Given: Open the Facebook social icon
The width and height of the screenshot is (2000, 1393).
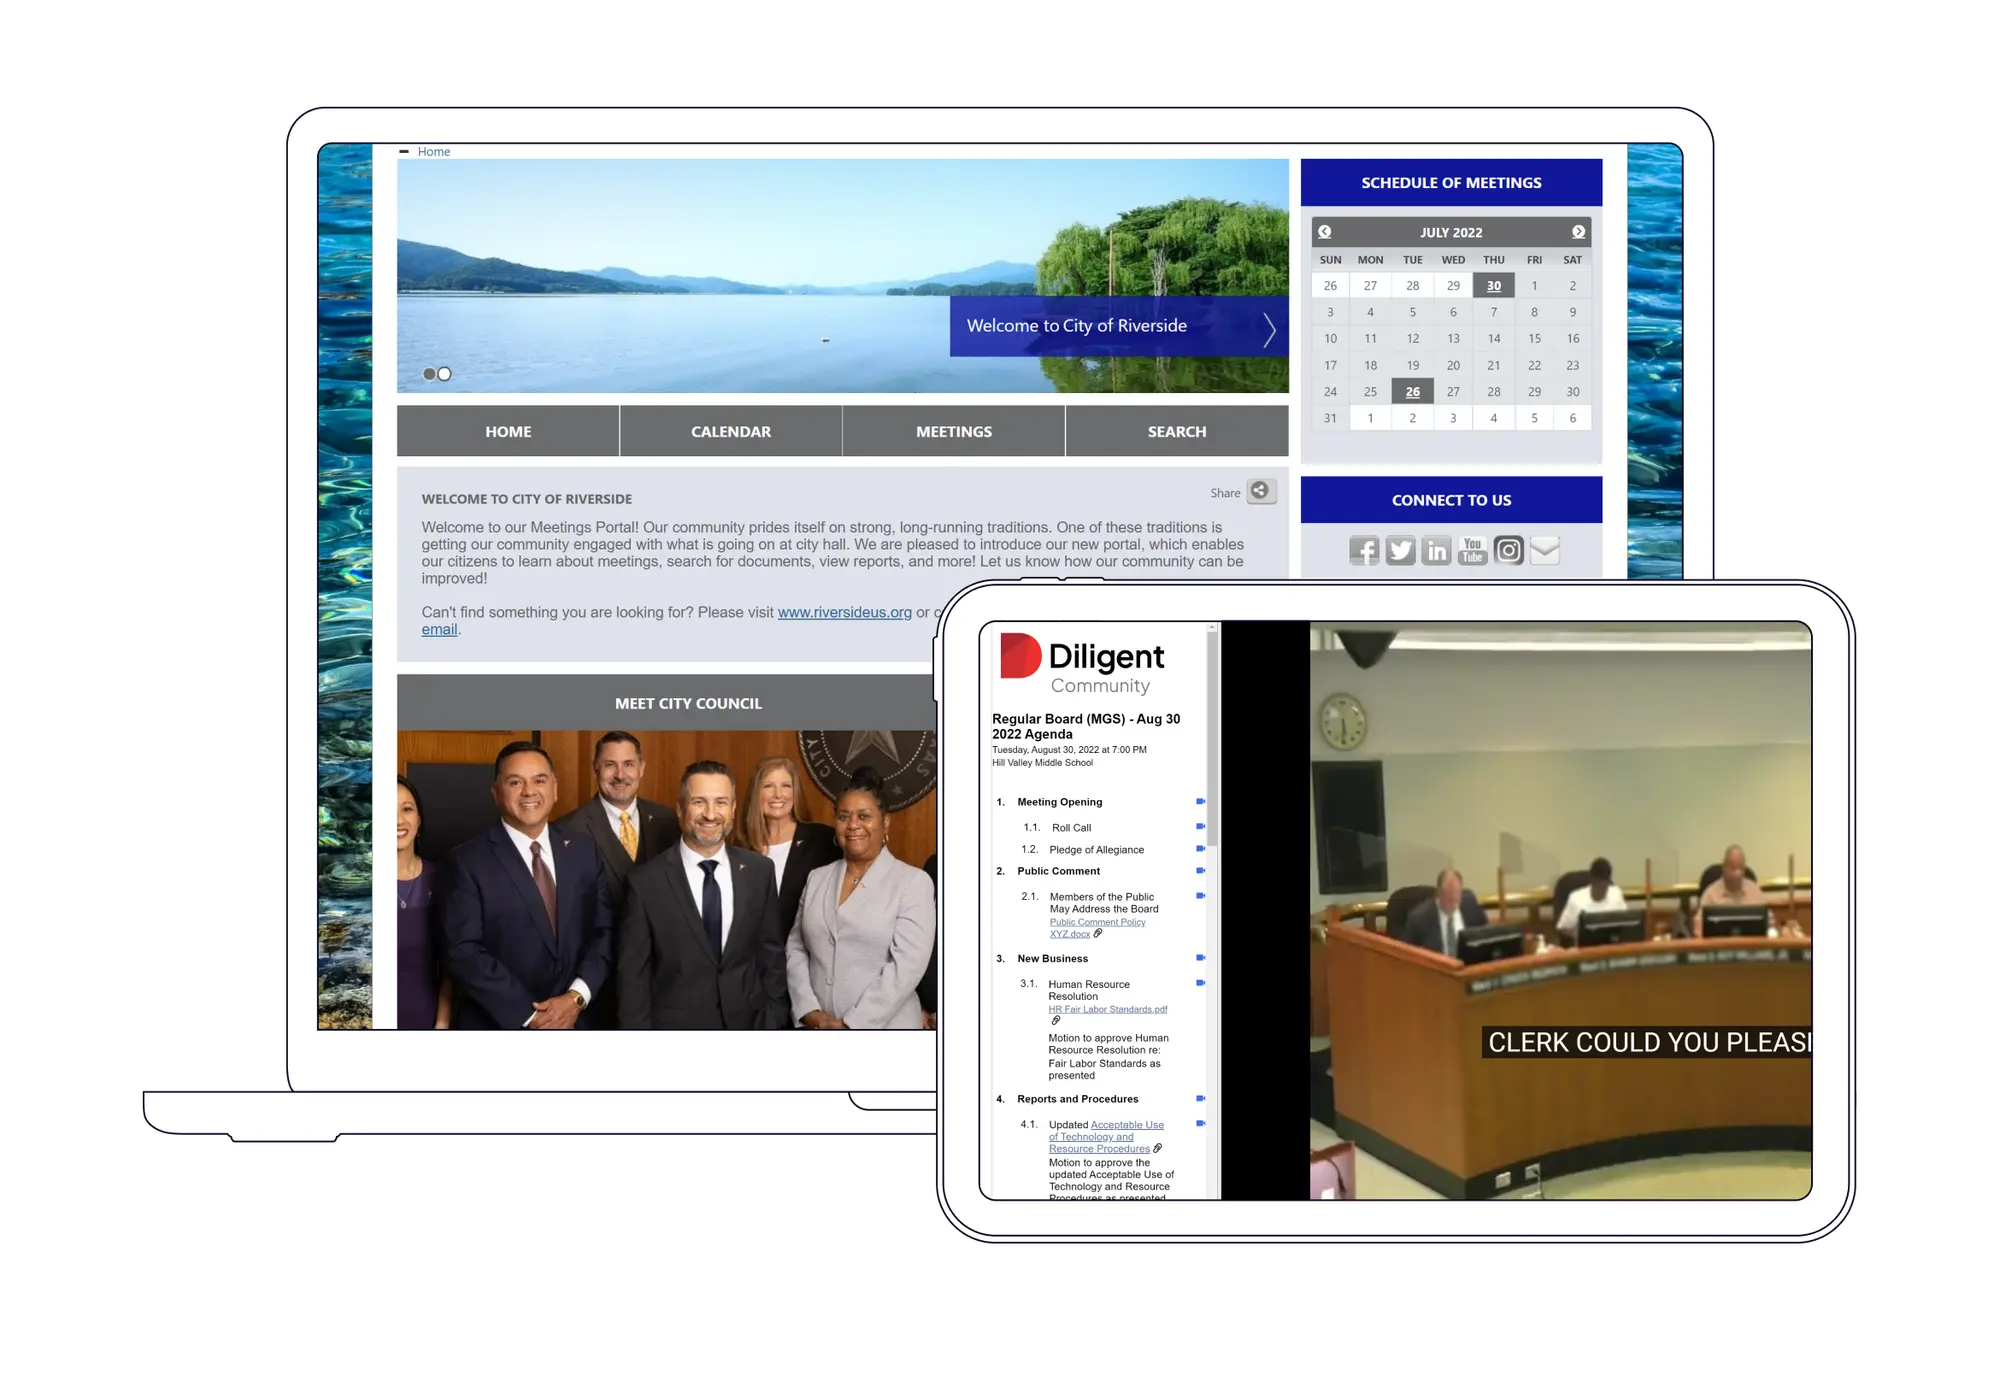Looking at the screenshot, I should pyautogui.click(x=1364, y=551).
